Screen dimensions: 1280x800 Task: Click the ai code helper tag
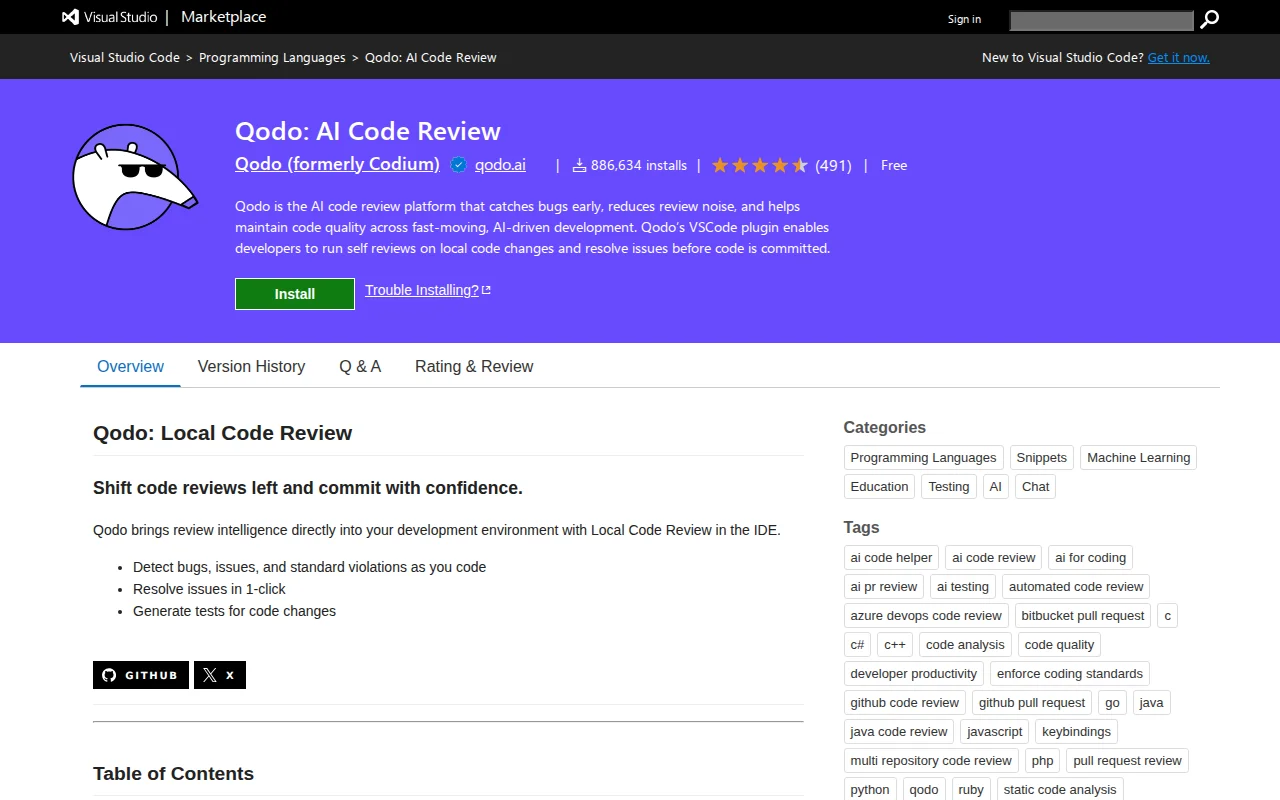[x=891, y=558]
